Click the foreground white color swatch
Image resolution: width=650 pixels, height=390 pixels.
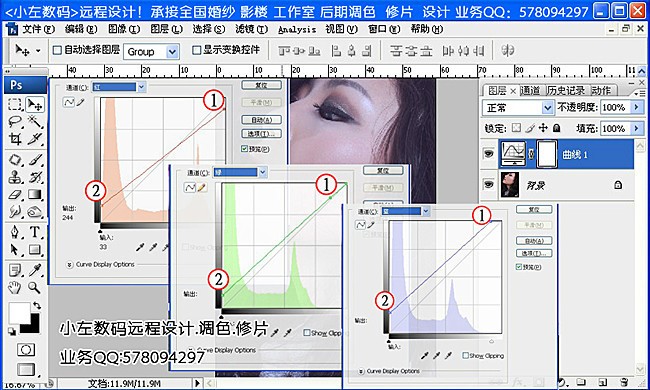click(x=19, y=312)
